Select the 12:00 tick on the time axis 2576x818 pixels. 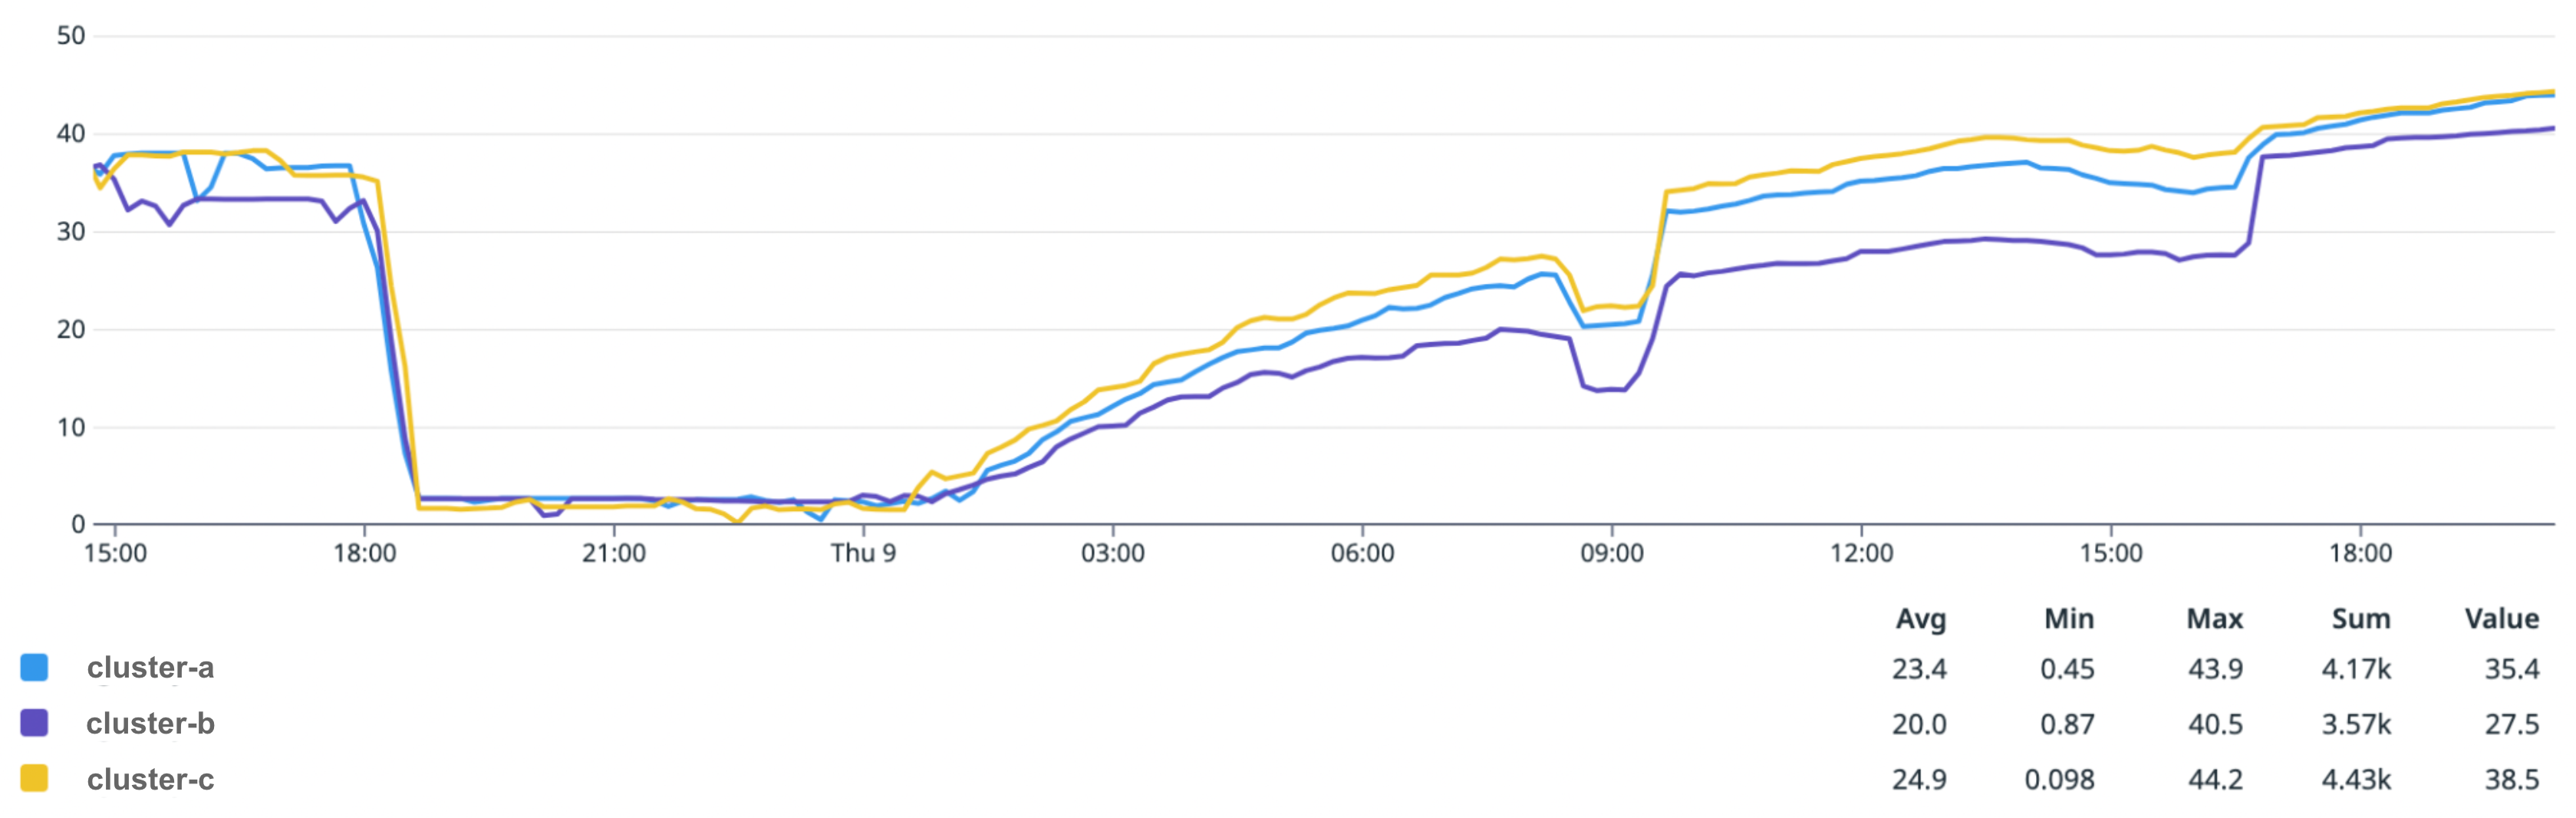[x=1861, y=553]
